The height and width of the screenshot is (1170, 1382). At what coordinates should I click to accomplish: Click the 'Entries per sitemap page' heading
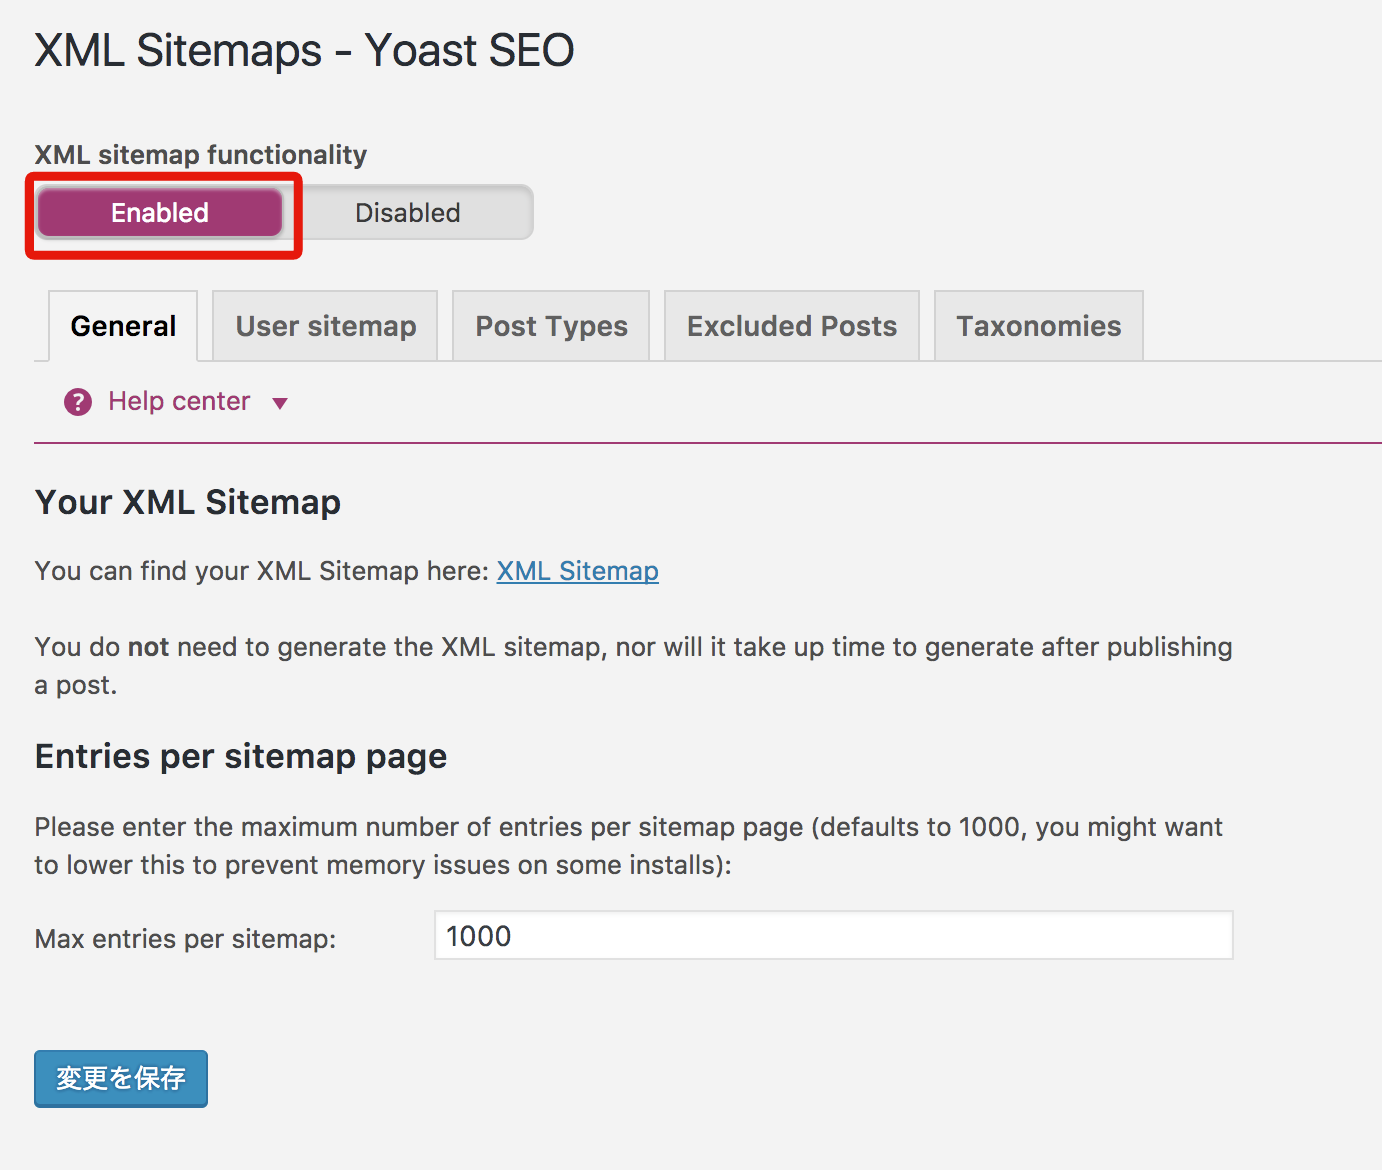tap(241, 757)
